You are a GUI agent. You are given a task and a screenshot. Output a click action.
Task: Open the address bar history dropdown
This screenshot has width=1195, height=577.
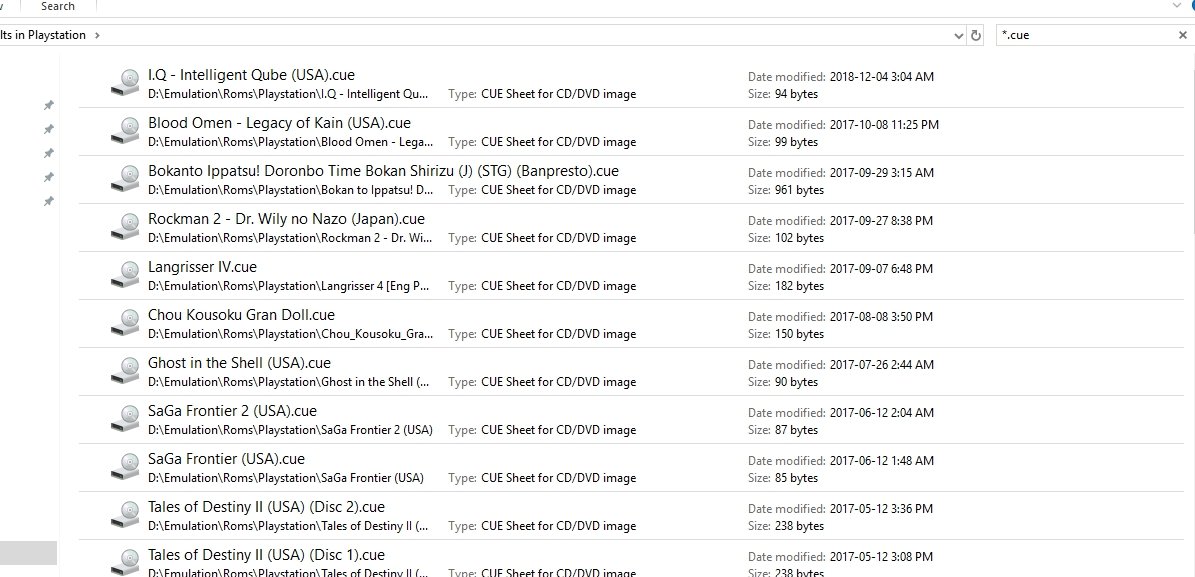(x=959, y=35)
